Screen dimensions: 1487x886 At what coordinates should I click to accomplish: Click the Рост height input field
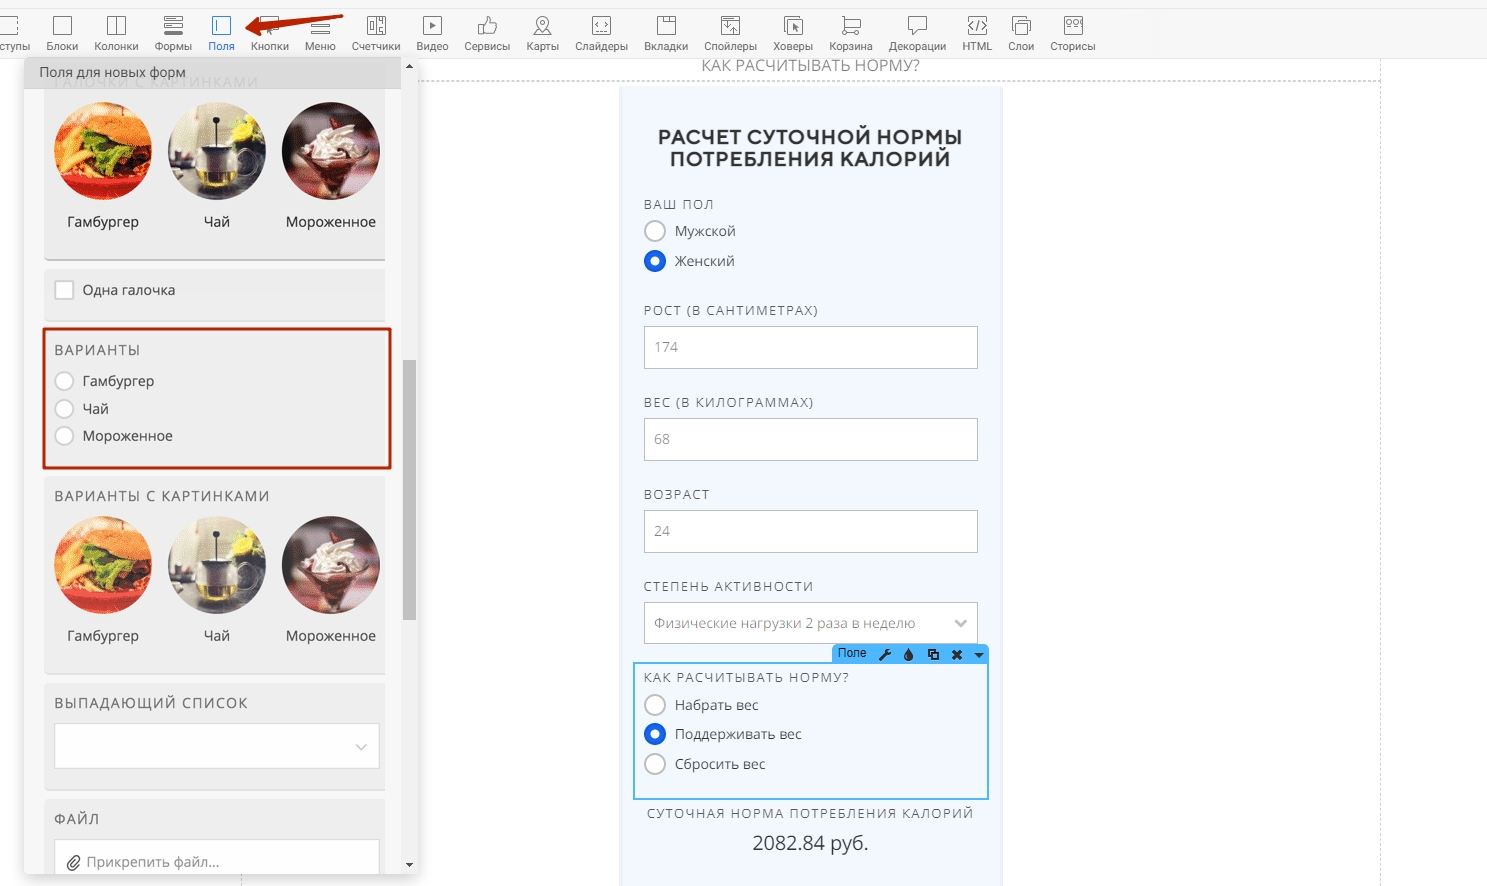811,347
